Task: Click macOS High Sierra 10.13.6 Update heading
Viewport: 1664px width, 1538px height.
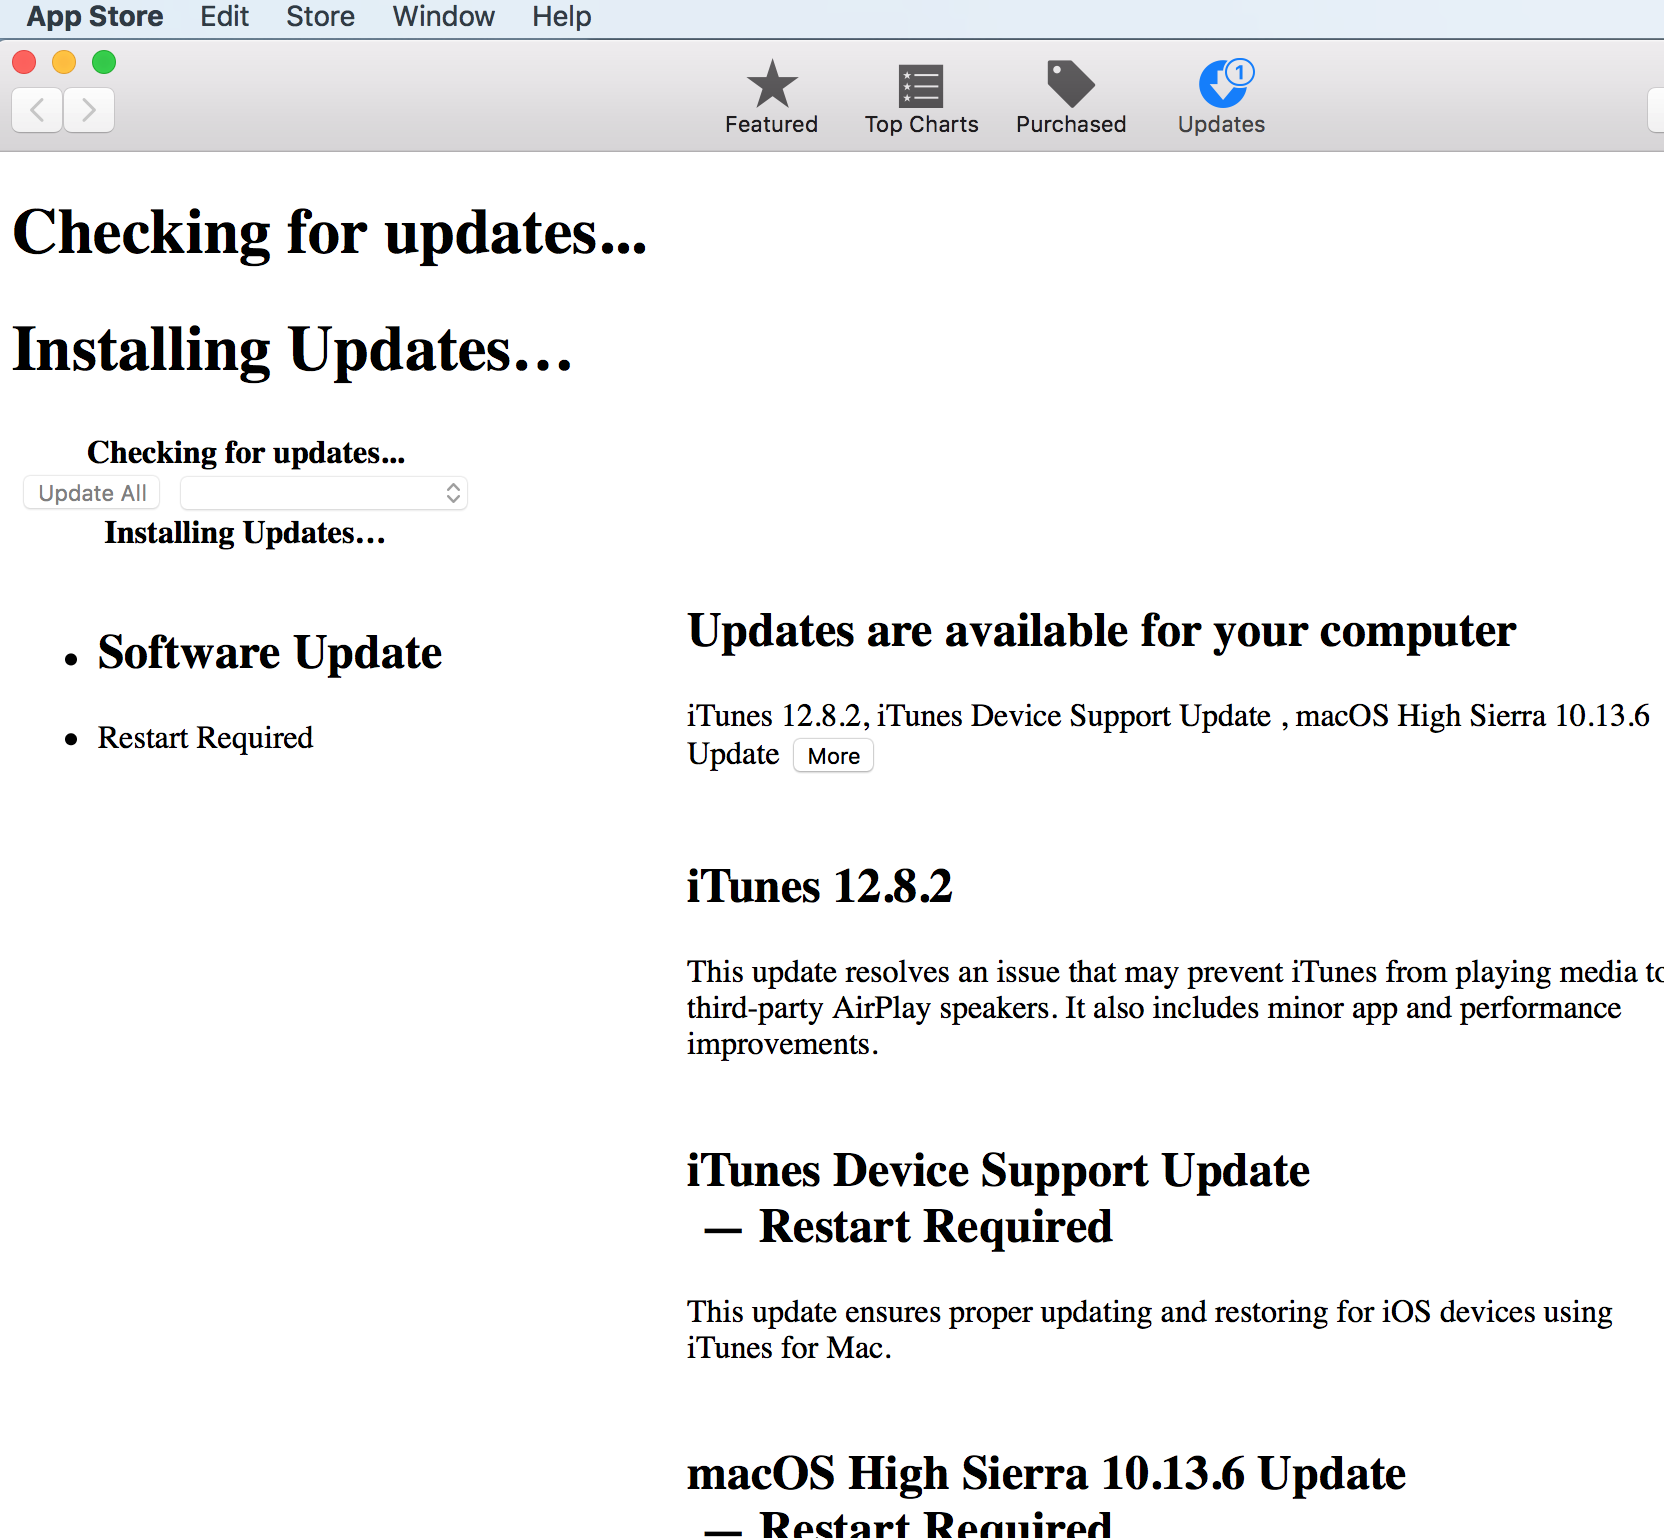Action: pyautogui.click(x=1046, y=1474)
